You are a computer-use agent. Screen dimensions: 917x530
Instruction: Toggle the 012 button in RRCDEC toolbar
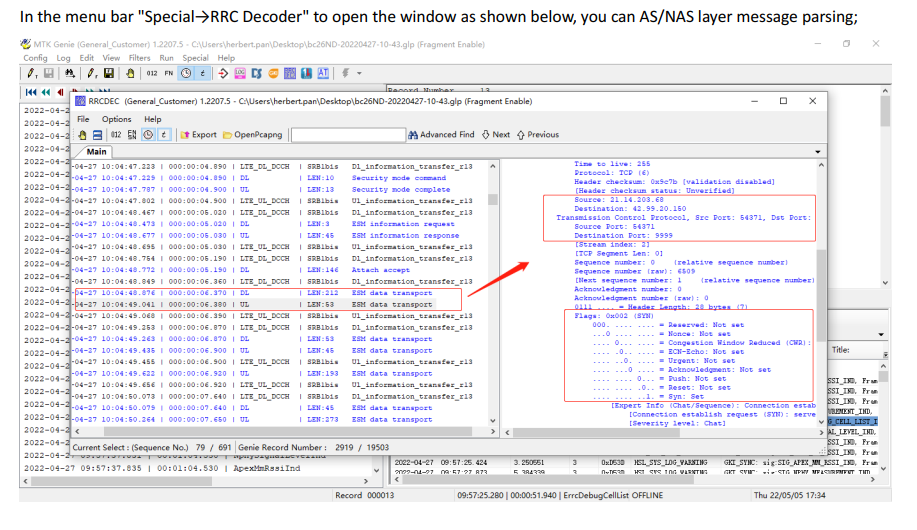click(x=116, y=135)
